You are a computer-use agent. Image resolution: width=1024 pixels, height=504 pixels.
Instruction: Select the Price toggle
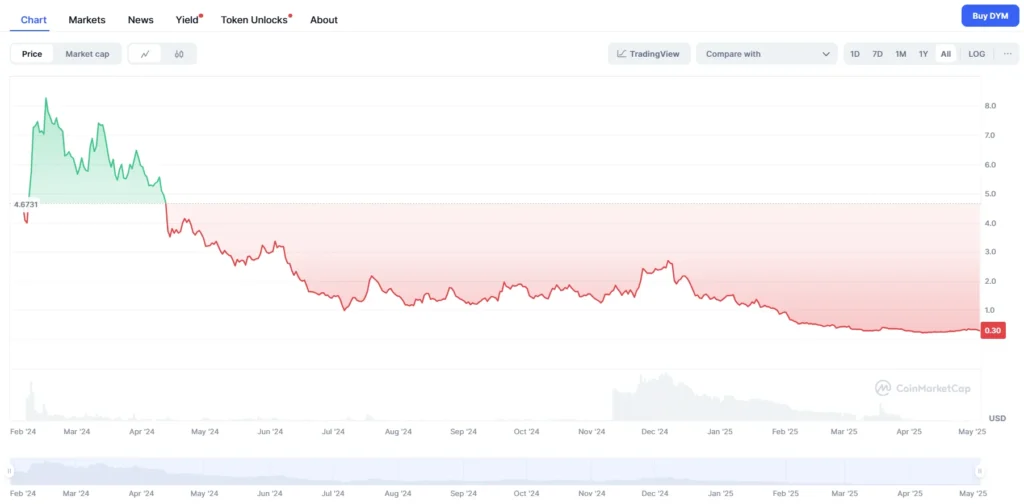[32, 54]
